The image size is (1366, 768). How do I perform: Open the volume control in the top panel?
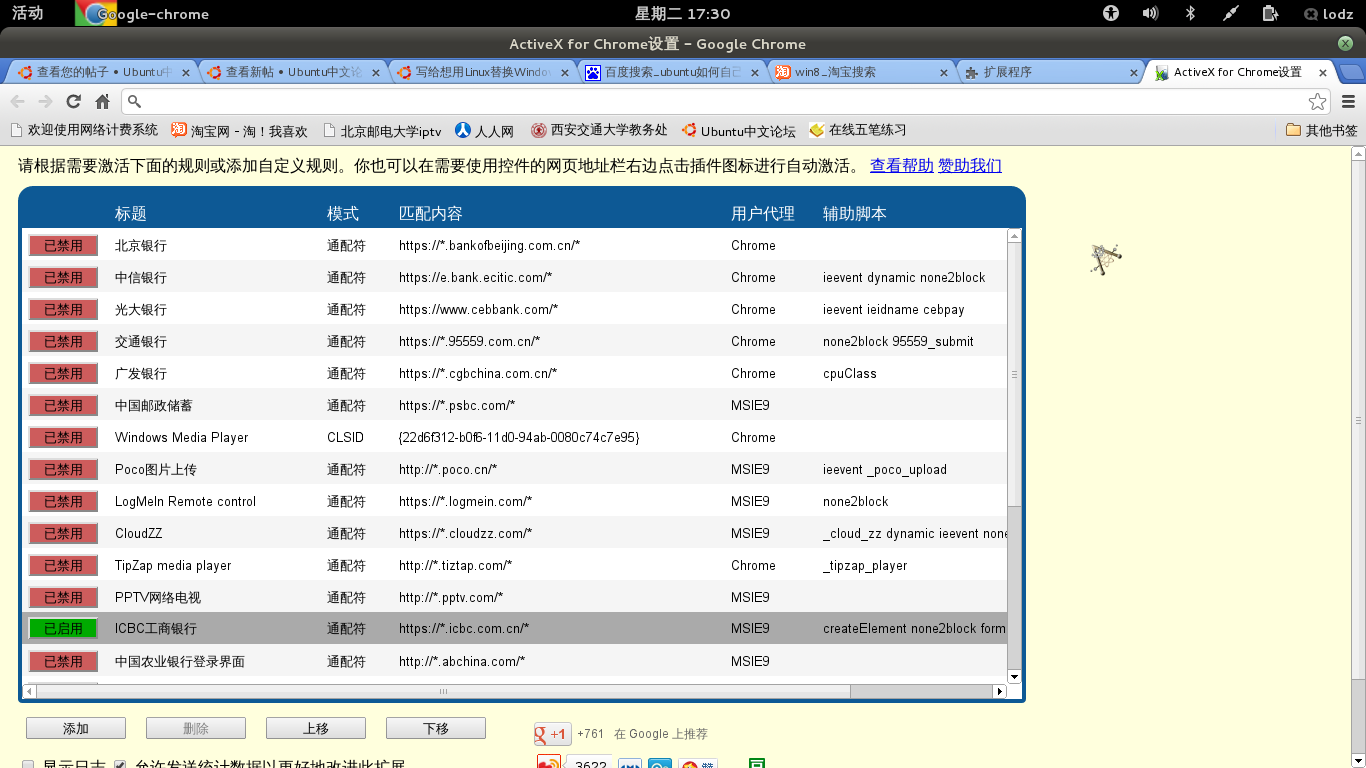click(x=1150, y=13)
